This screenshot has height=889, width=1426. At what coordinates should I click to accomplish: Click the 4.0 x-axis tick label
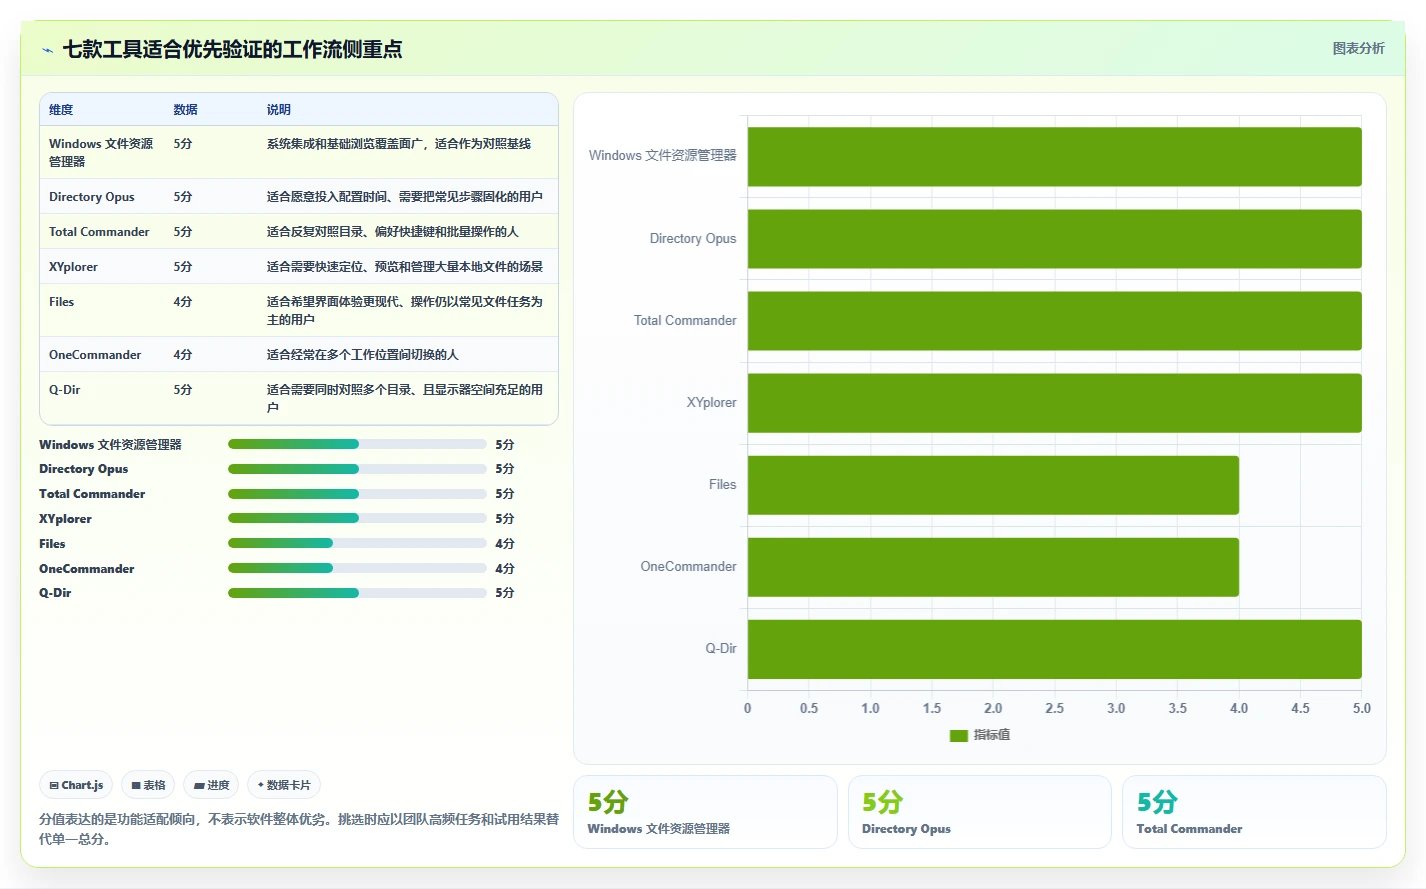coord(1239,708)
